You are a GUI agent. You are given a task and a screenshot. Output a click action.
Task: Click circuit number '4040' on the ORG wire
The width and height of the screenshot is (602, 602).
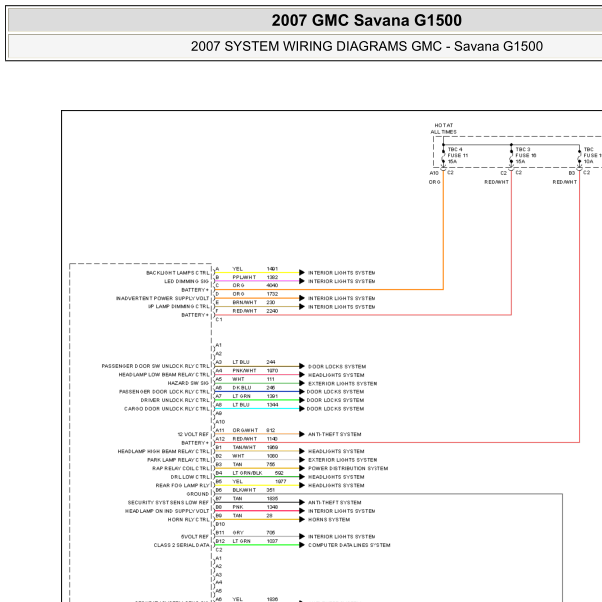[x=272, y=285]
